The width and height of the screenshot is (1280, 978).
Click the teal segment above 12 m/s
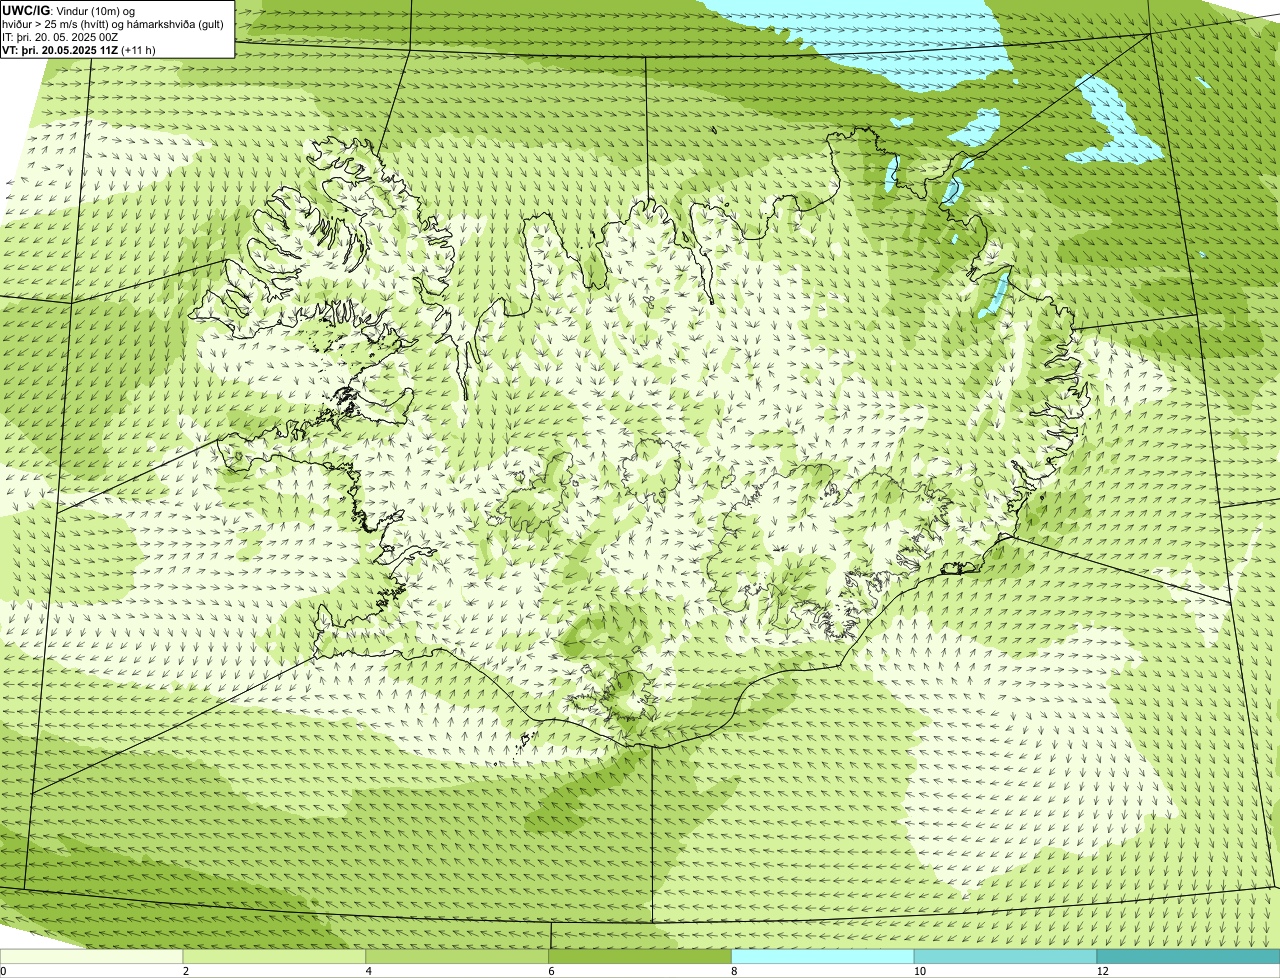pos(1188,956)
